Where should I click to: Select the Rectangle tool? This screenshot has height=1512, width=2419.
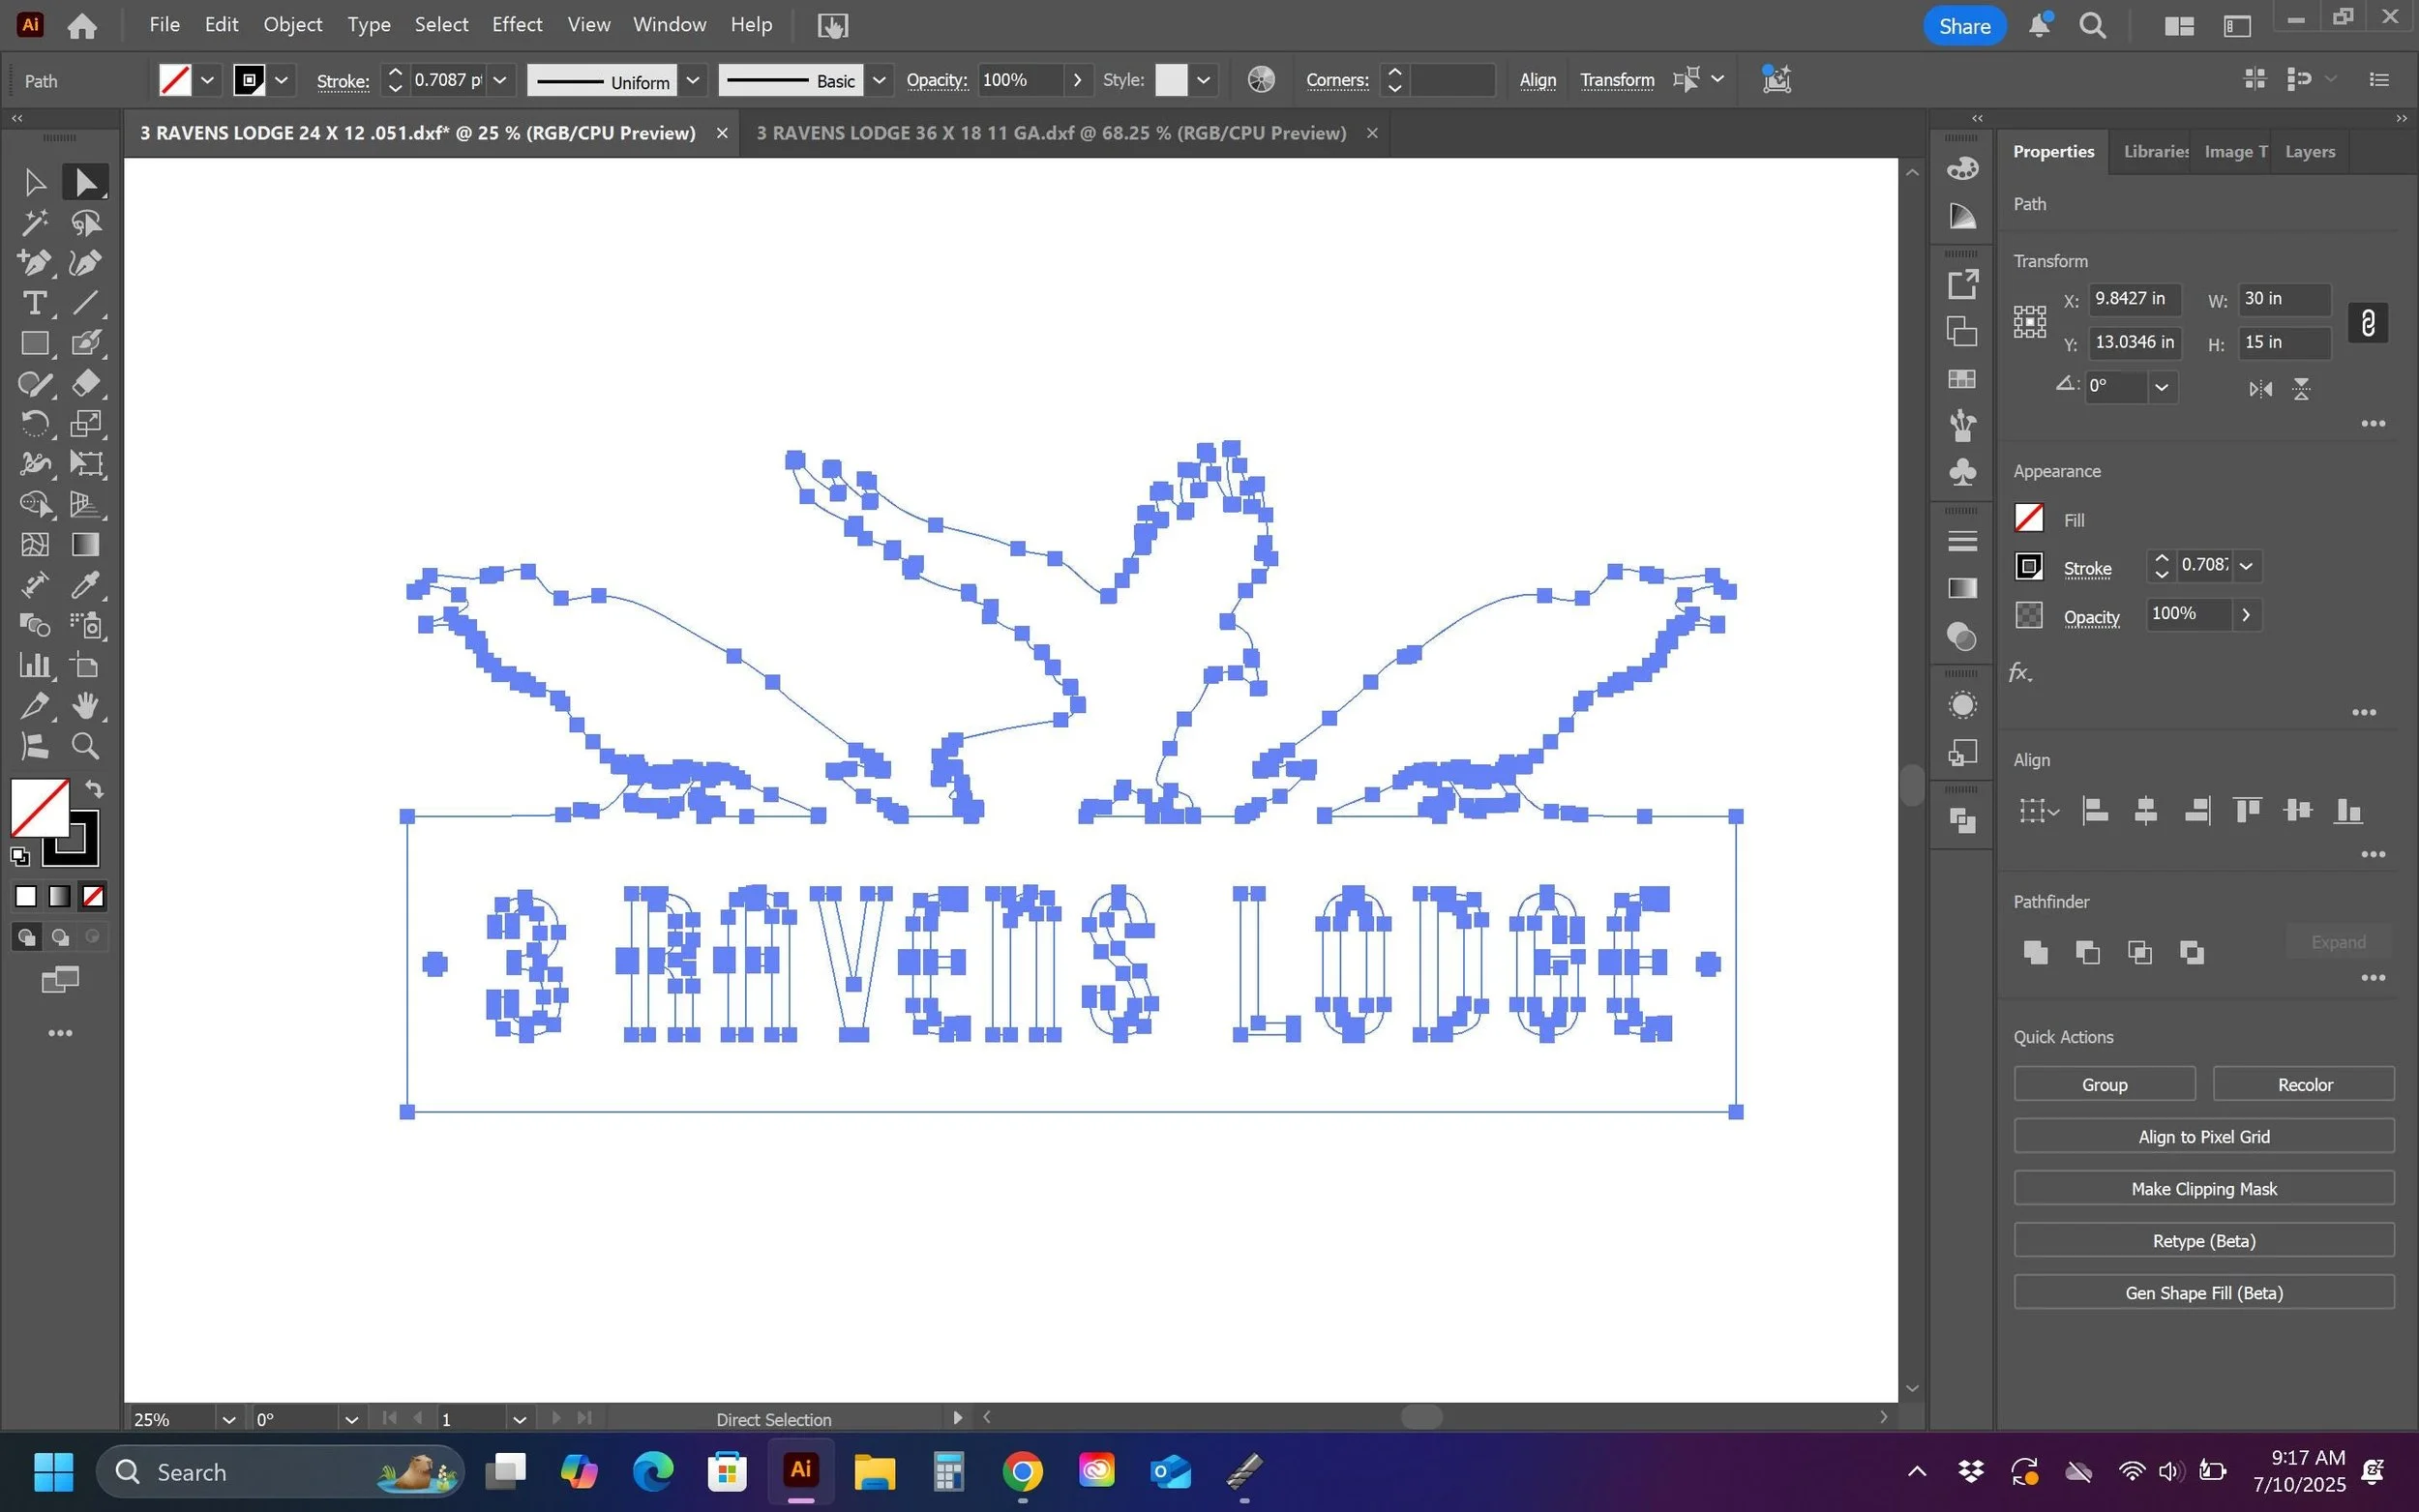tap(34, 343)
